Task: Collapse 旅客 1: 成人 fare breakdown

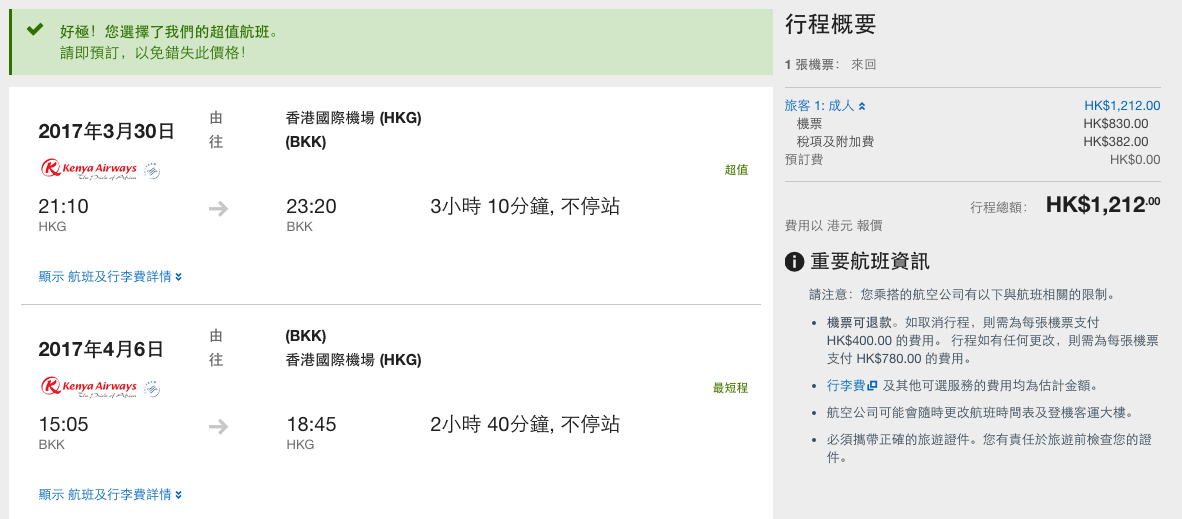Action: (x=825, y=106)
